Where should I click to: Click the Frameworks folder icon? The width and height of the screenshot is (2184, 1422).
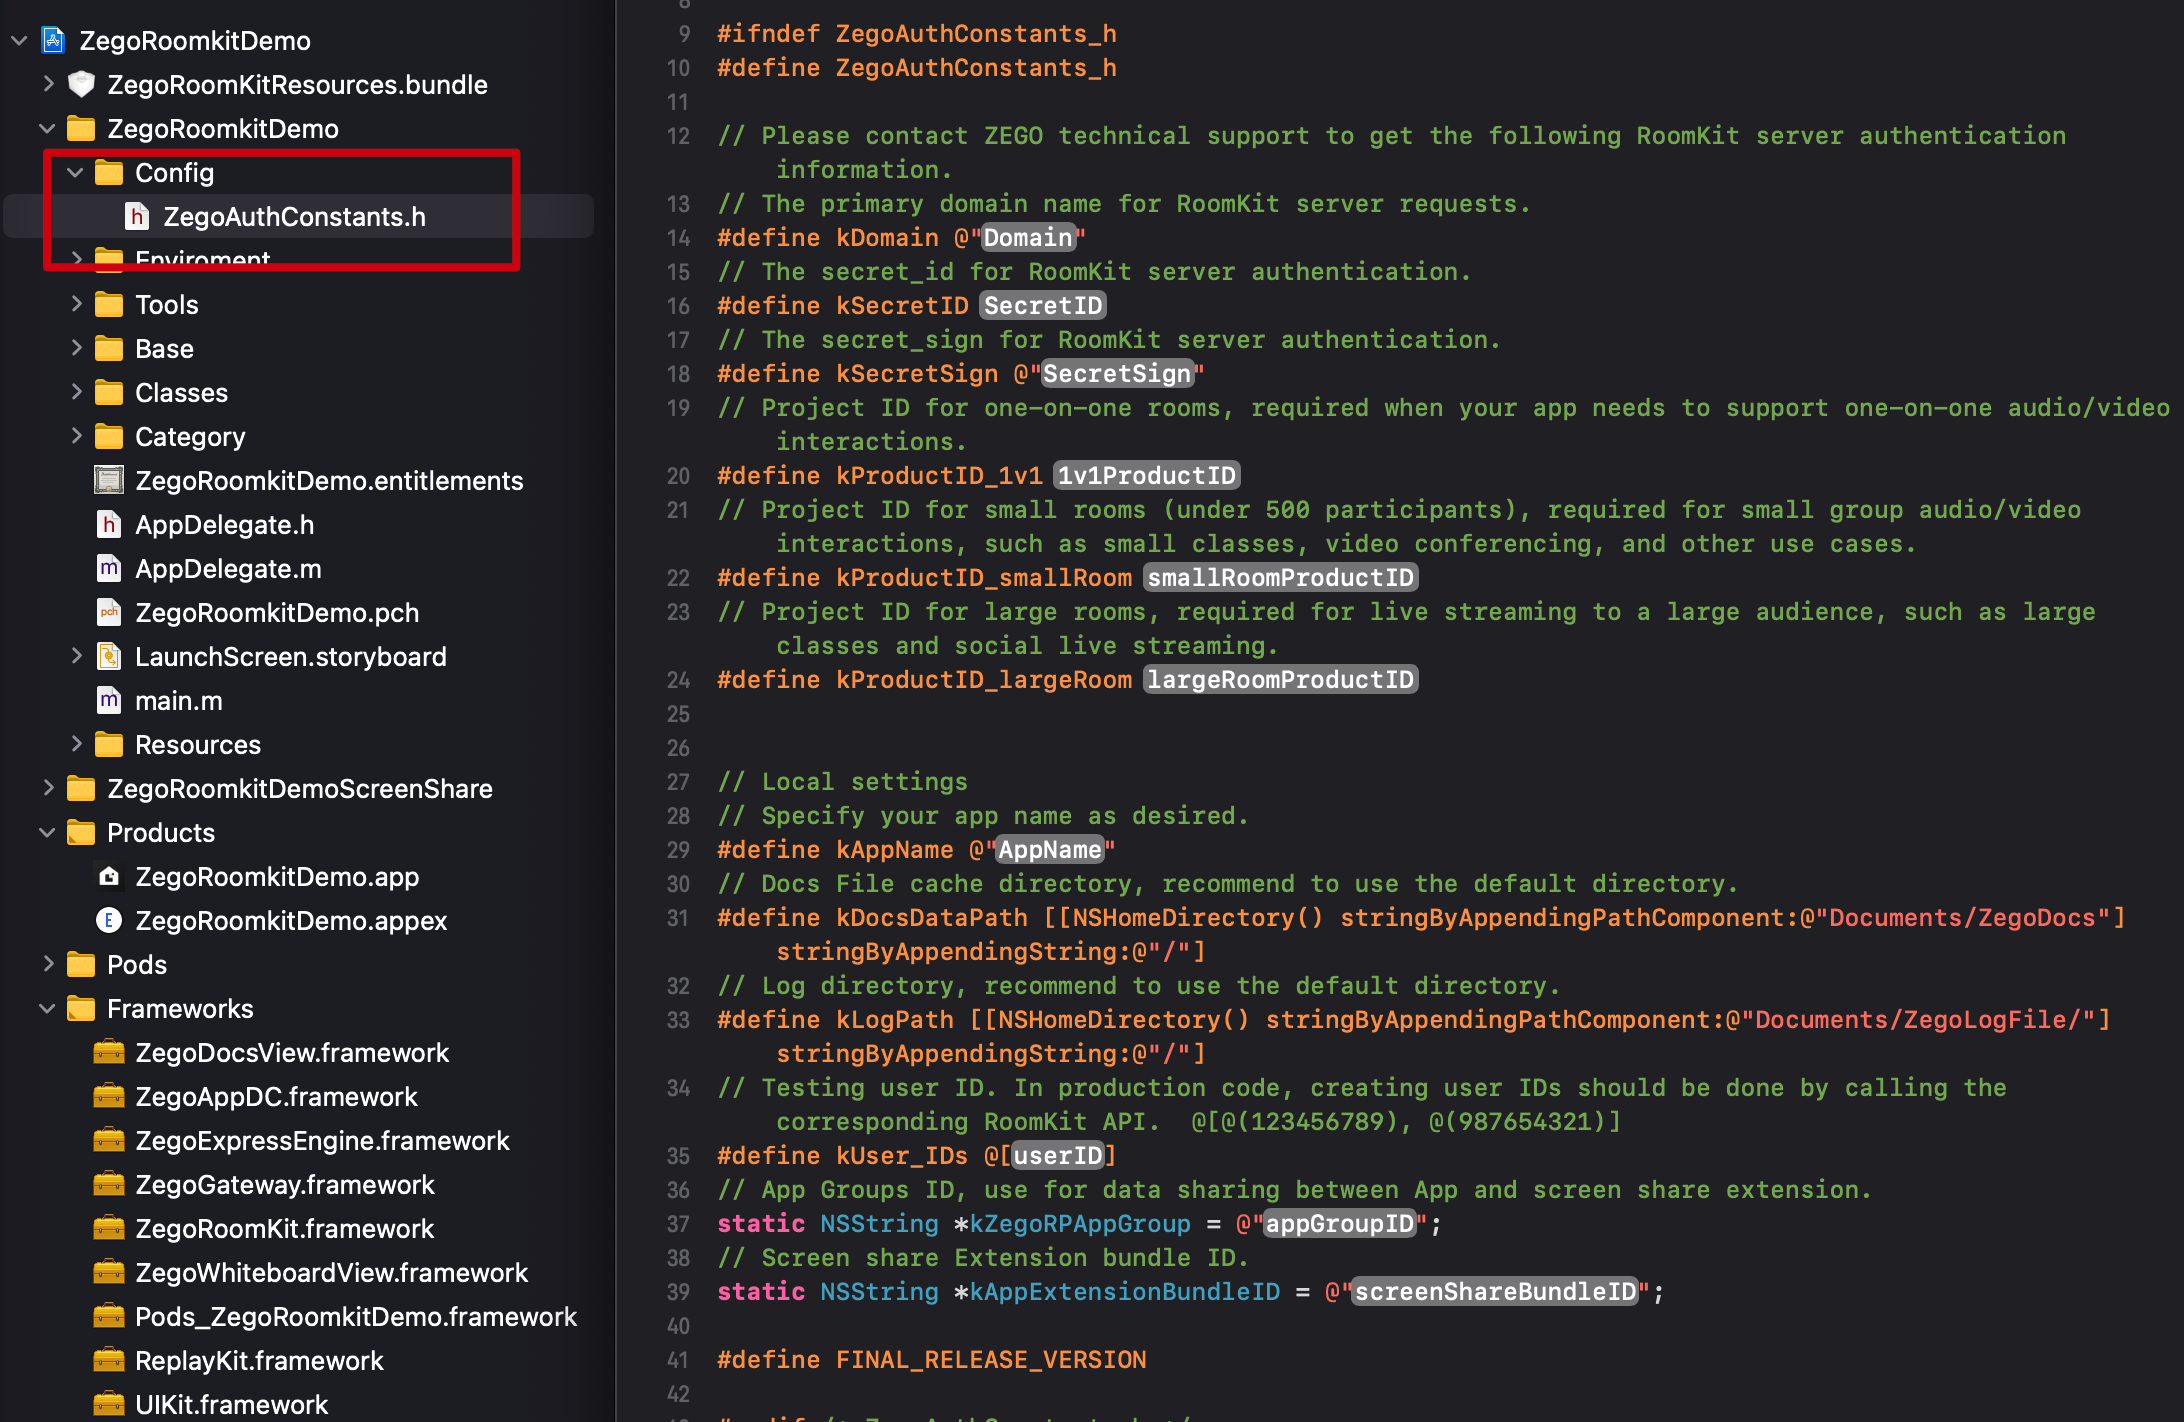tap(81, 1009)
